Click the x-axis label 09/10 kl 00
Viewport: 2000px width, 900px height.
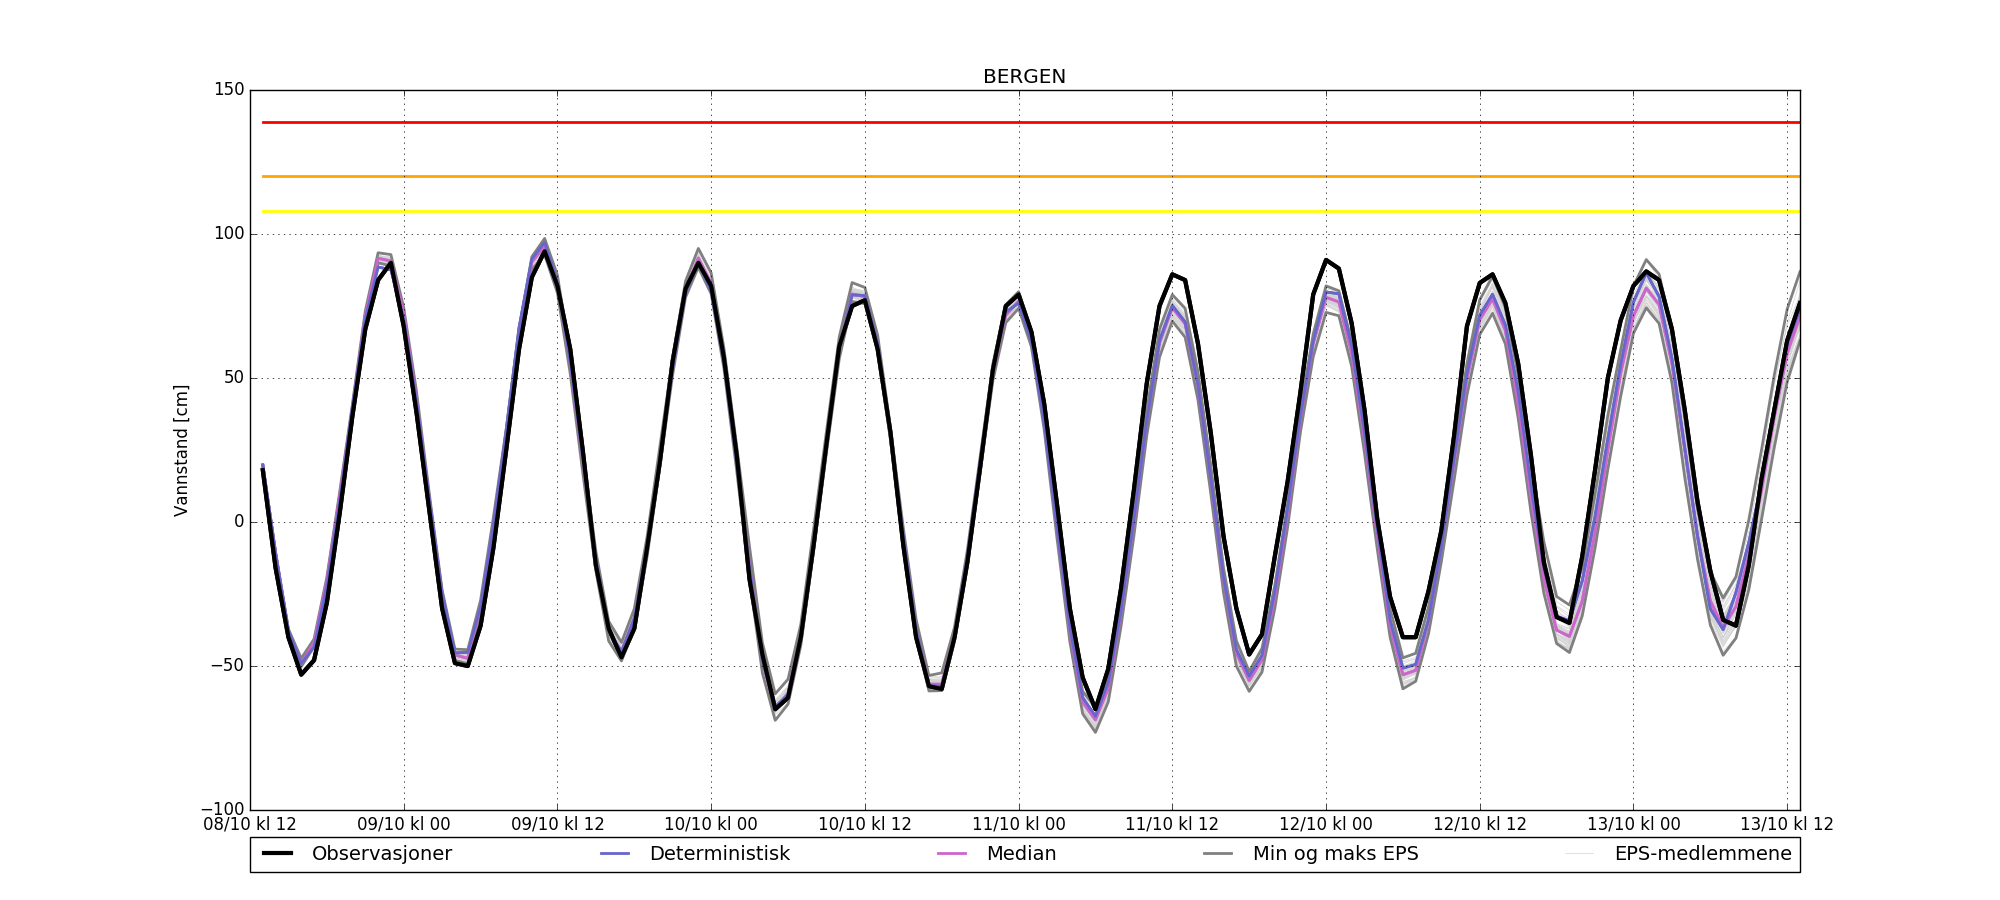click(x=404, y=825)
